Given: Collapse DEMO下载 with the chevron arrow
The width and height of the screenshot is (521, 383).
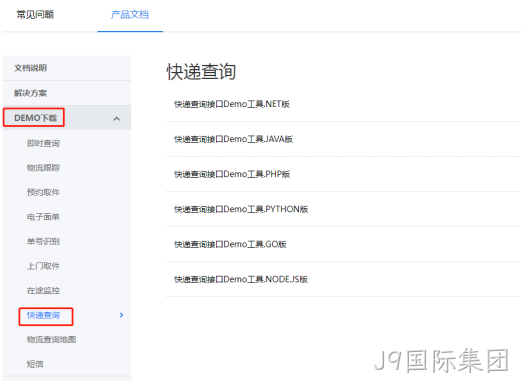Looking at the screenshot, I should [x=117, y=119].
